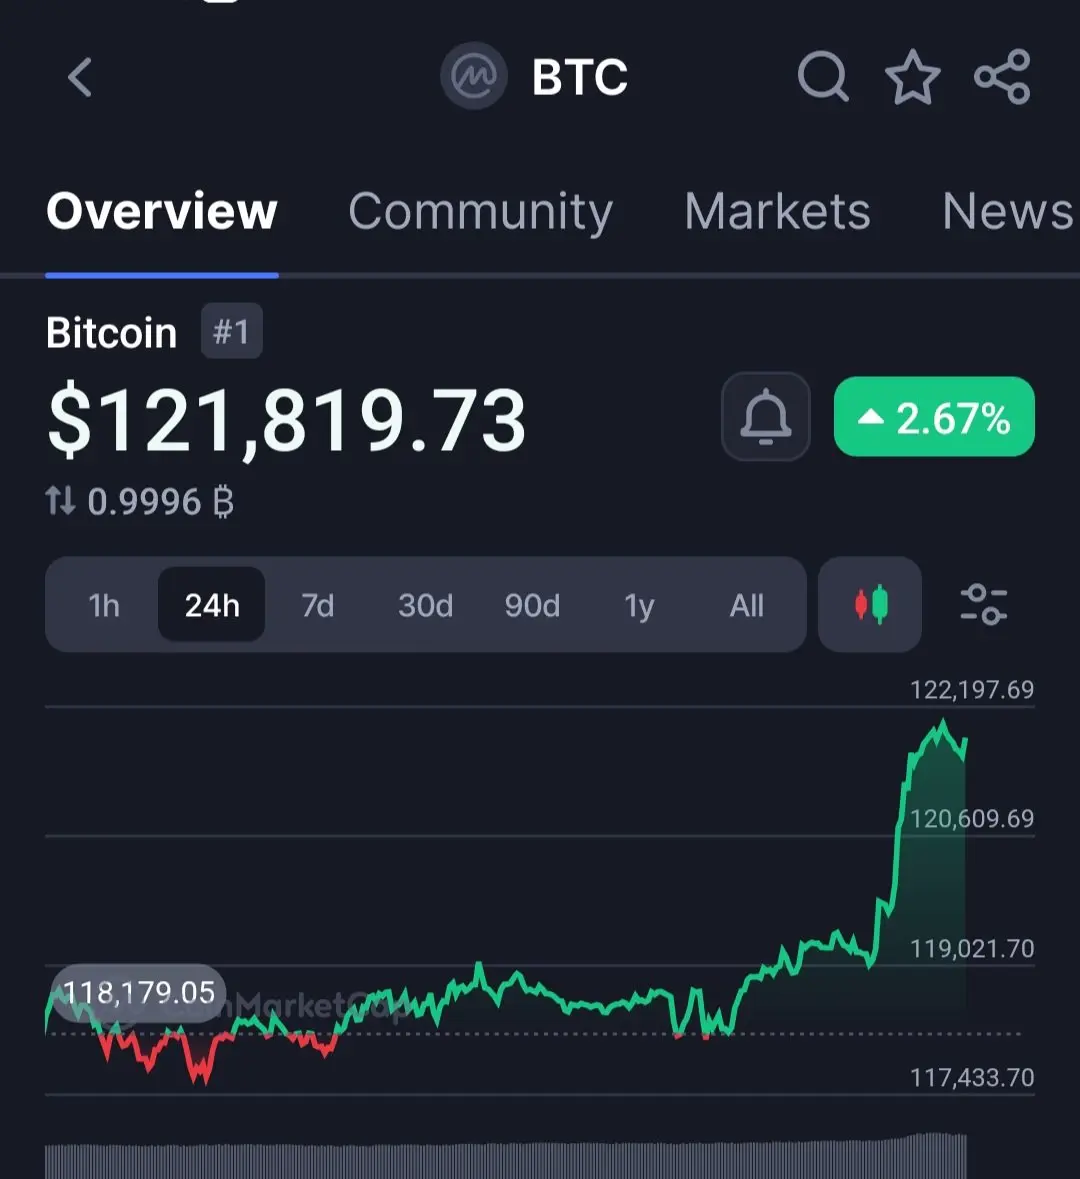
Task: Select the 24h time range
Action: (211, 605)
